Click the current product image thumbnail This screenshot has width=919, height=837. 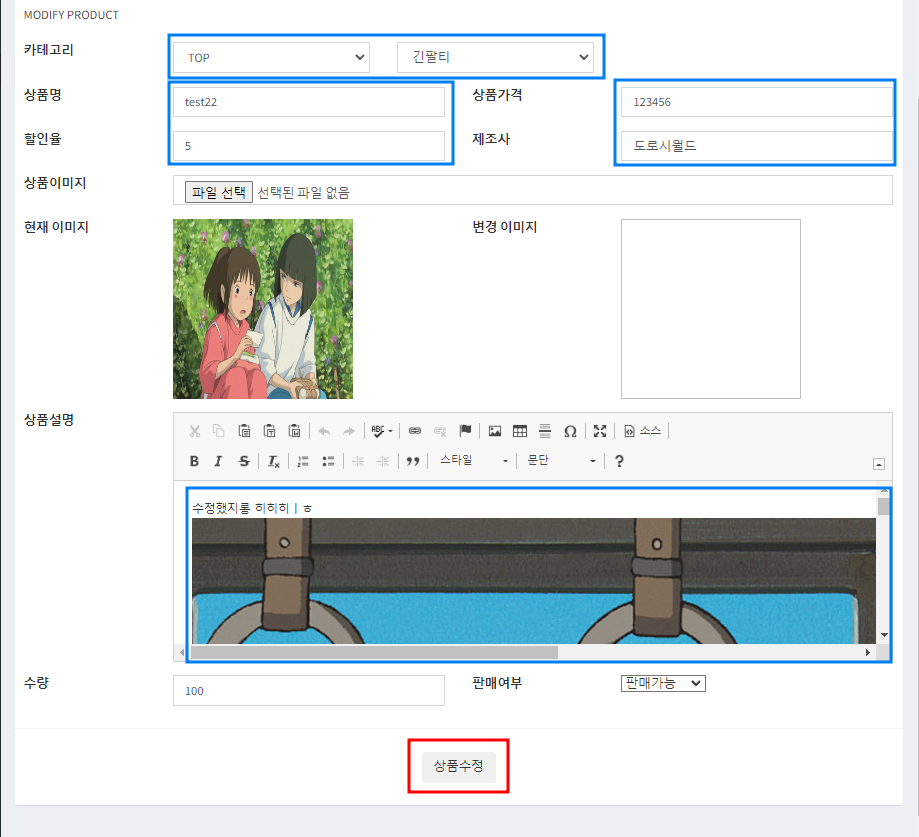(x=263, y=309)
